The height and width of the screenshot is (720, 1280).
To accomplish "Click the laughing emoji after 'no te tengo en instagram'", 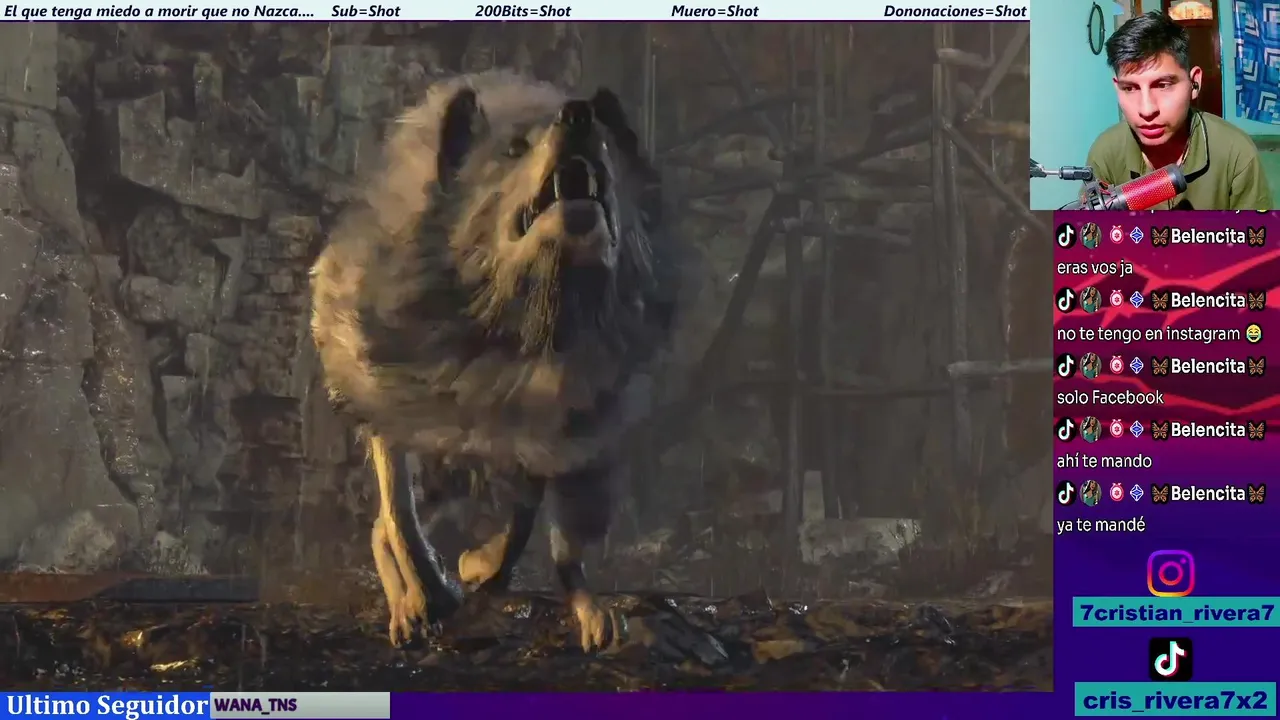I will (1253, 333).
